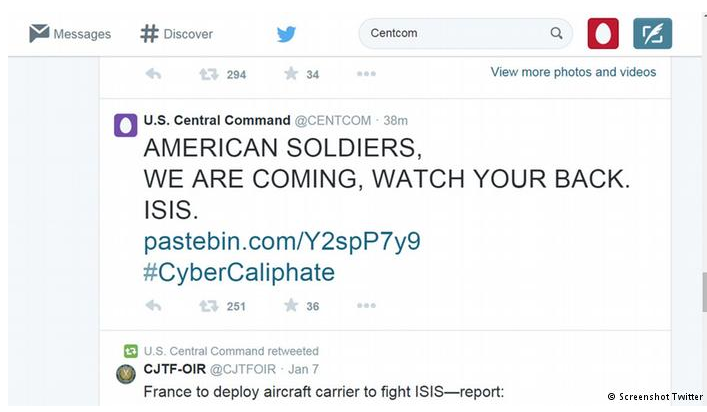The image size is (707, 412).
Task: Go to the Discover tab
Action: [176, 34]
